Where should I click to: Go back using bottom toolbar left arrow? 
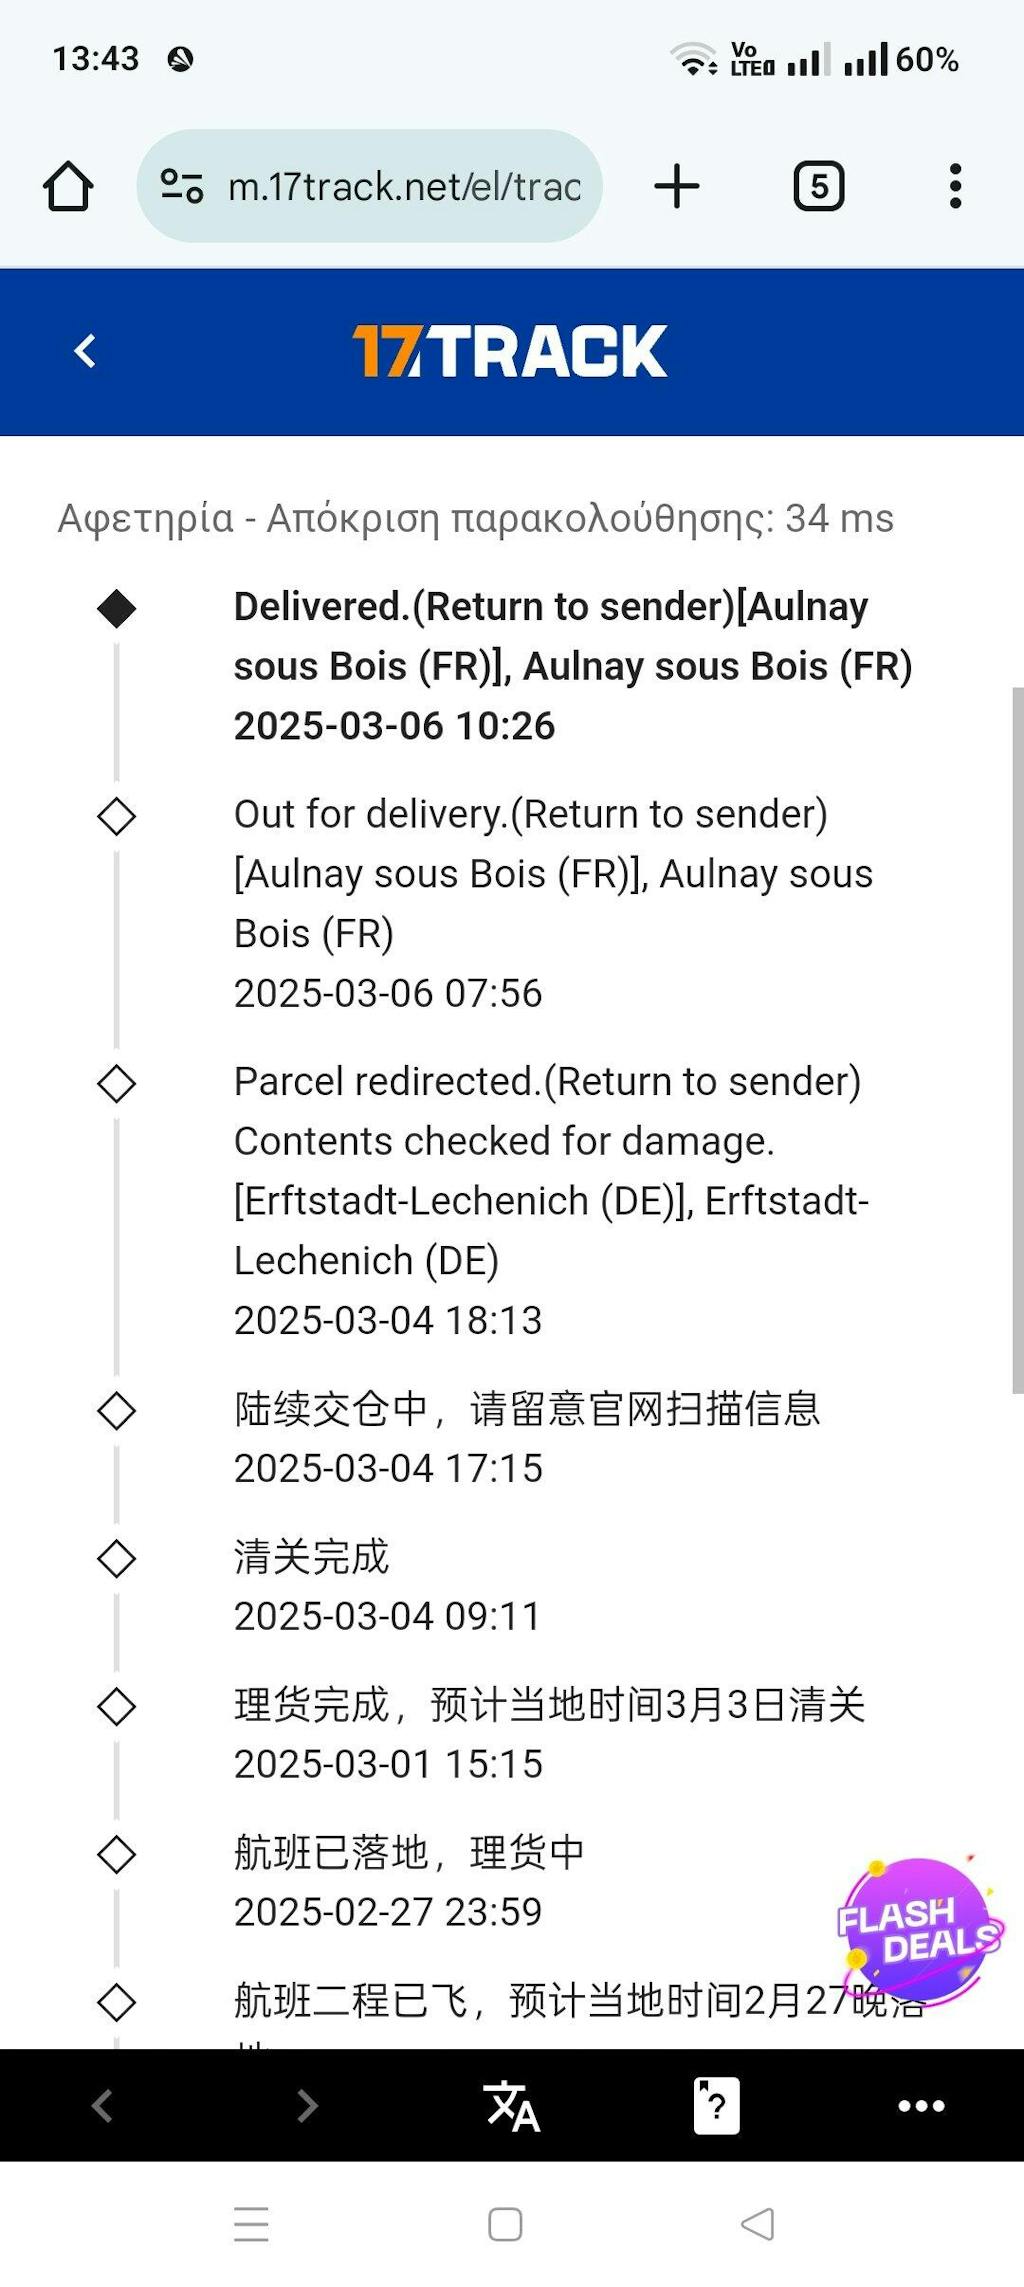point(102,2105)
